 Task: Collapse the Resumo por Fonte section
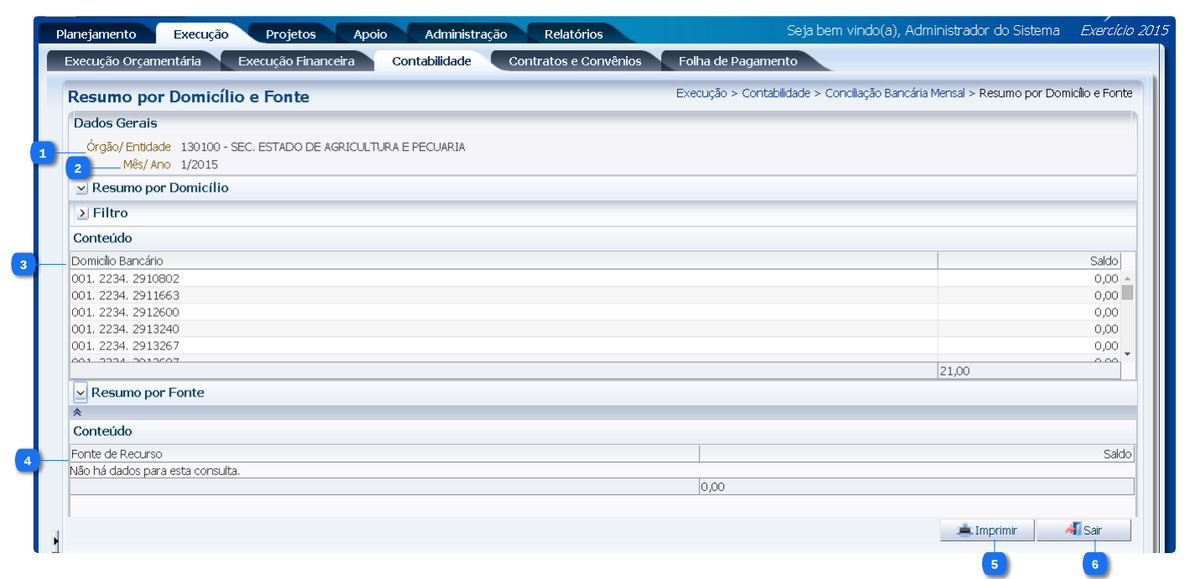click(81, 393)
